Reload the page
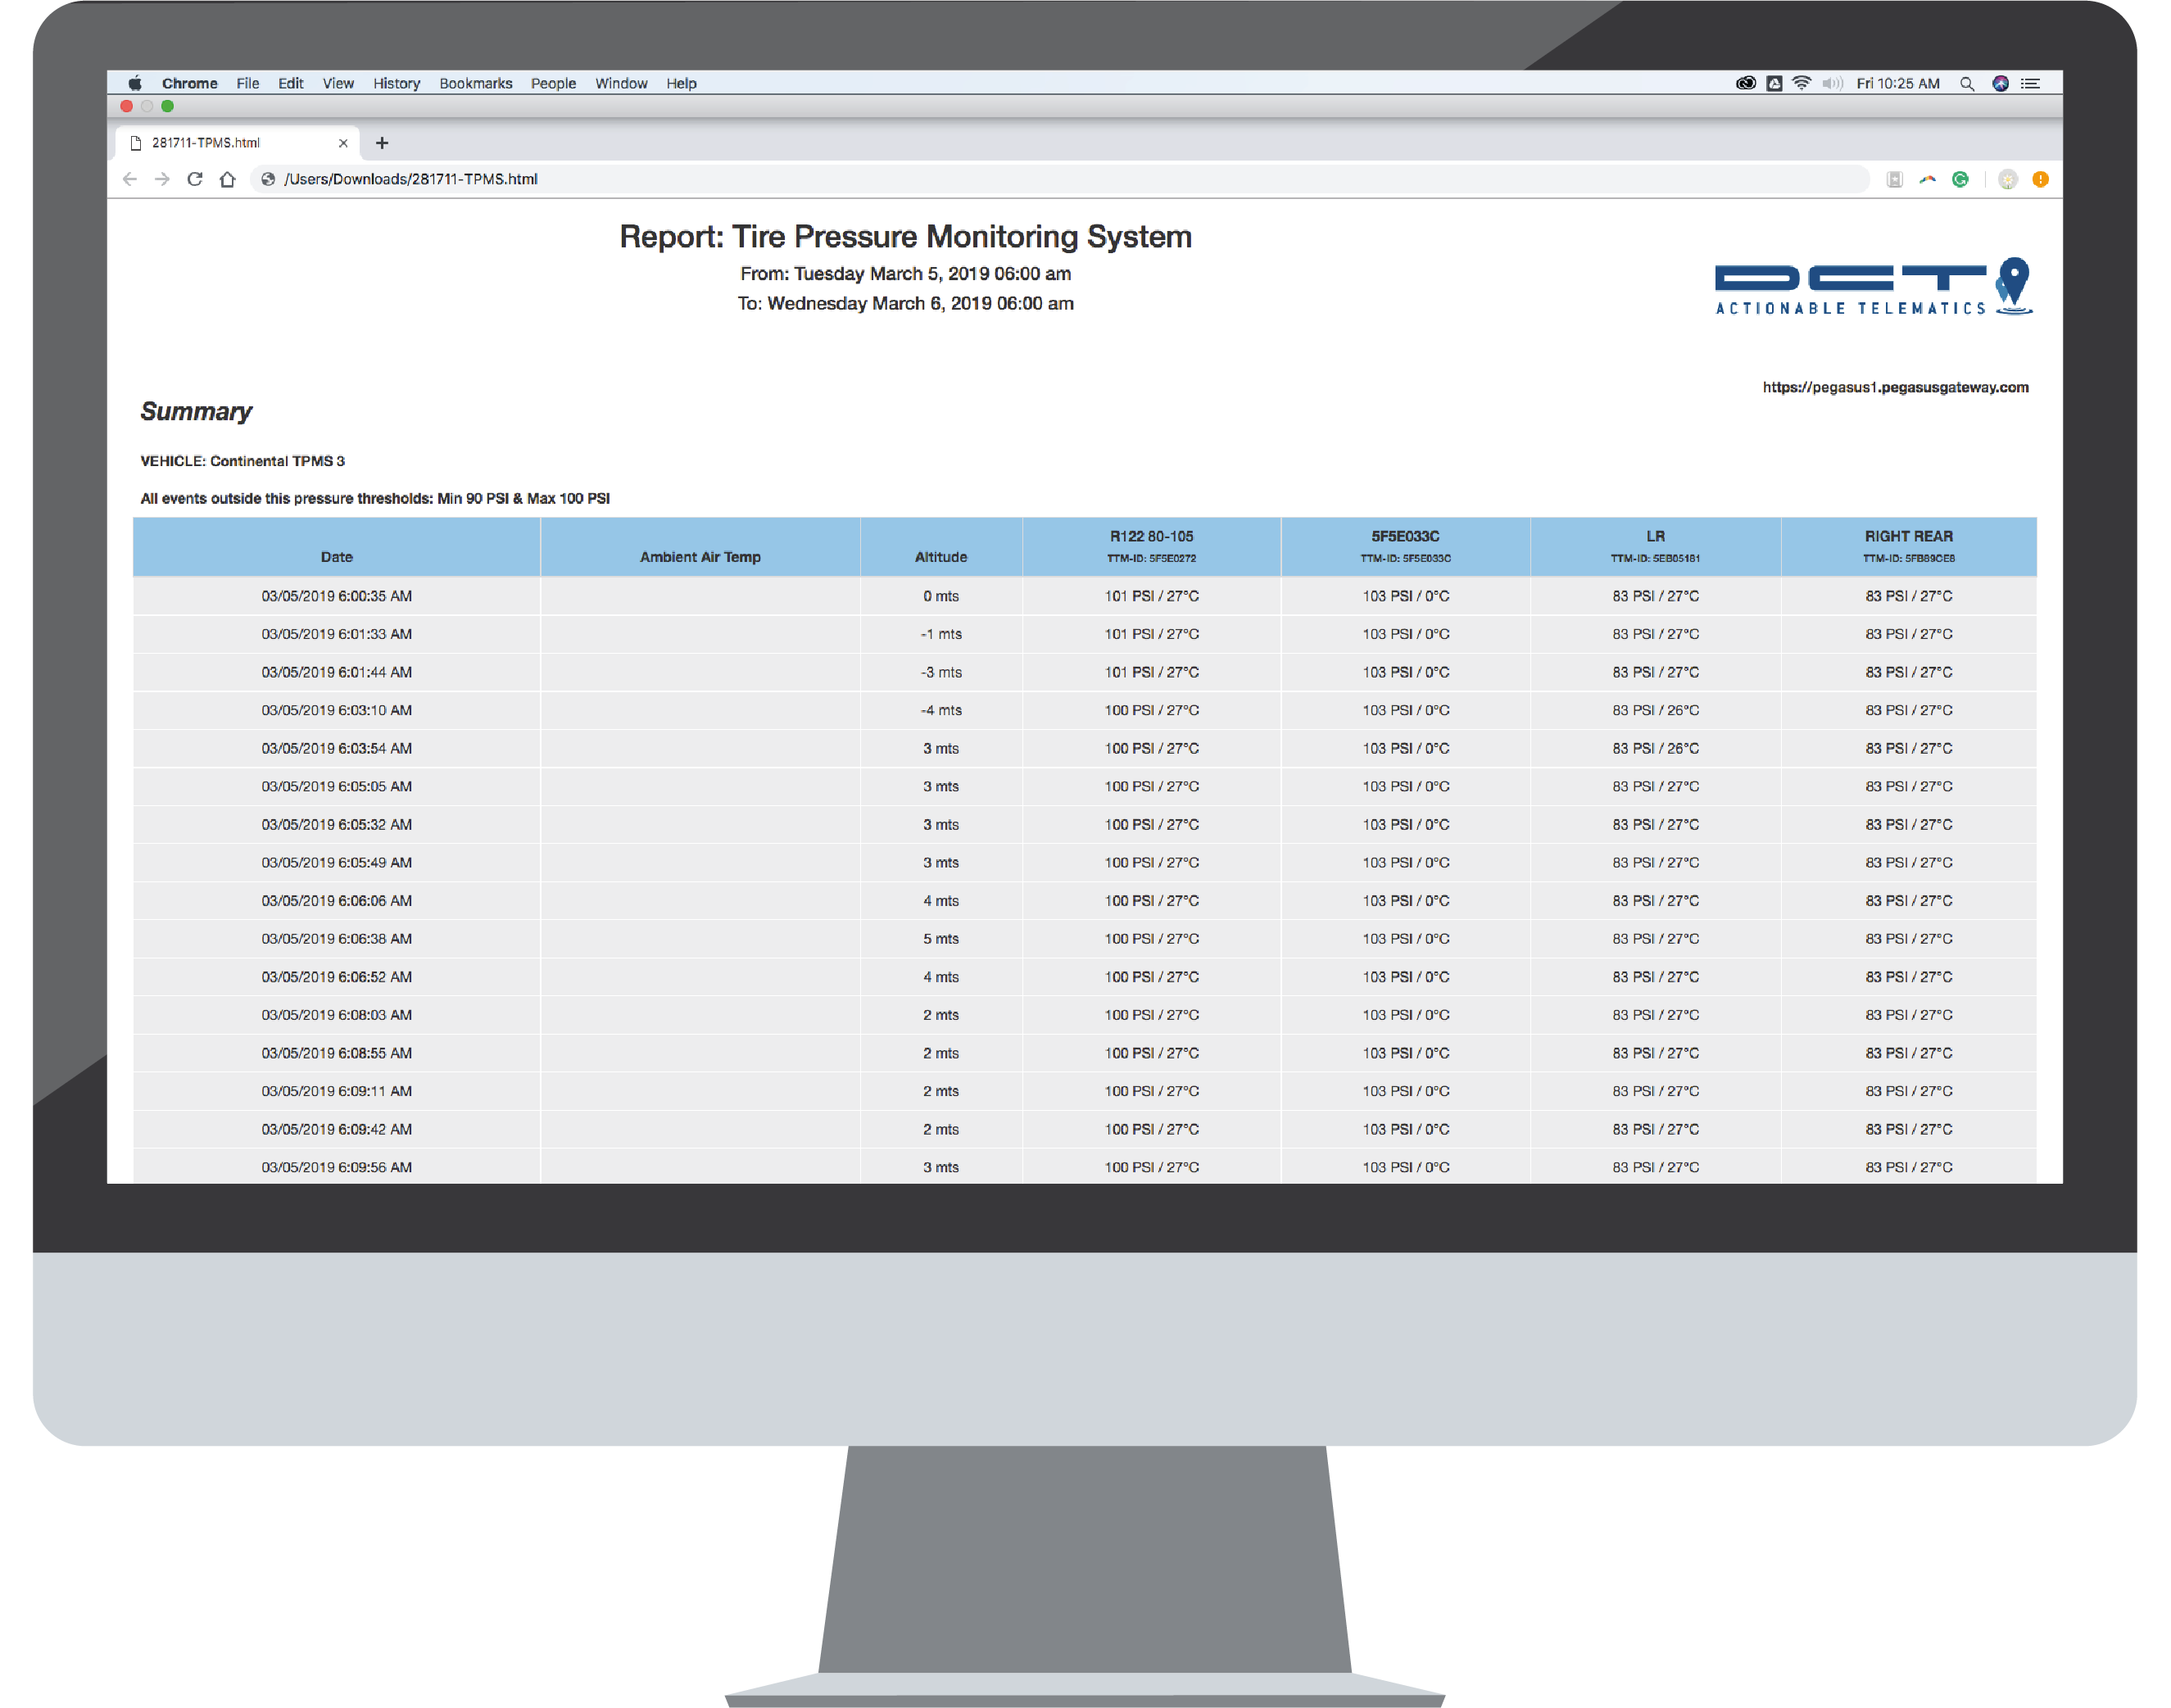 (195, 179)
